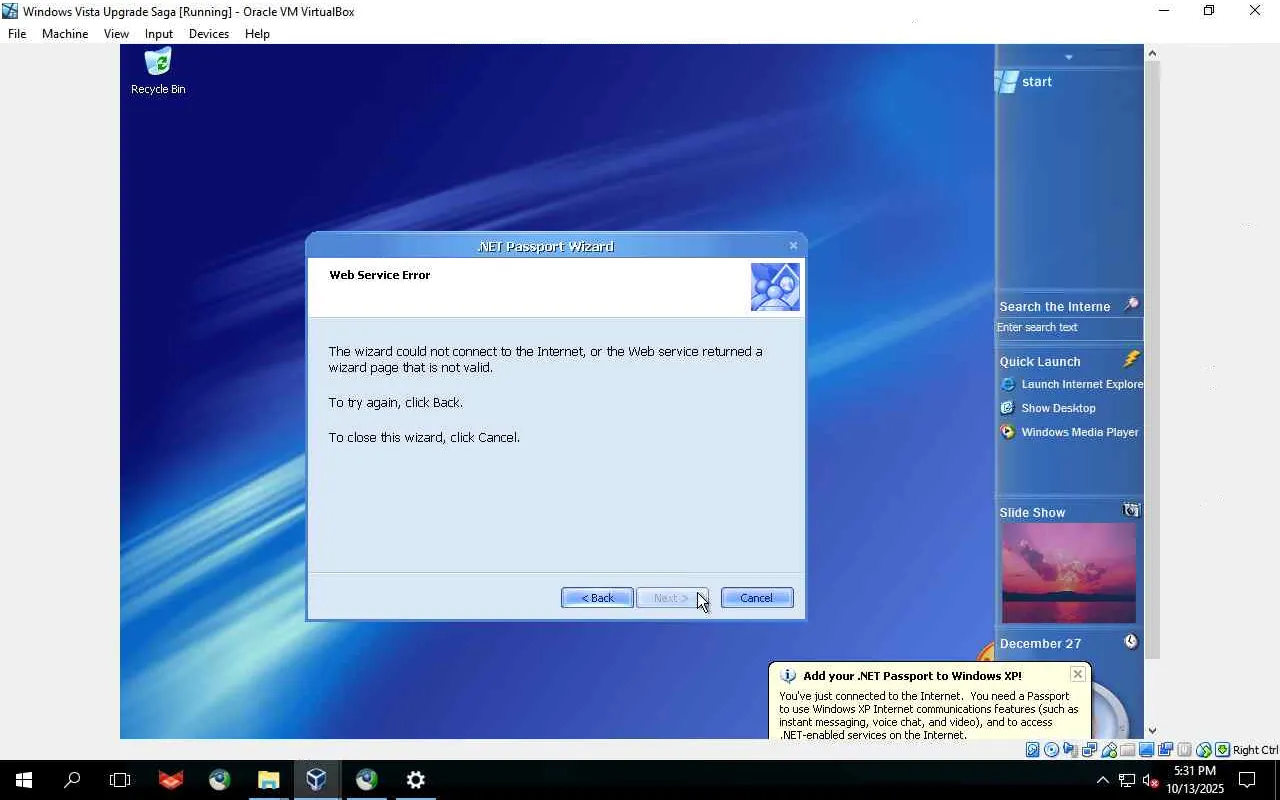Click Launch Internet Explorer link
Screen dimensions: 1280x800
1082,384
